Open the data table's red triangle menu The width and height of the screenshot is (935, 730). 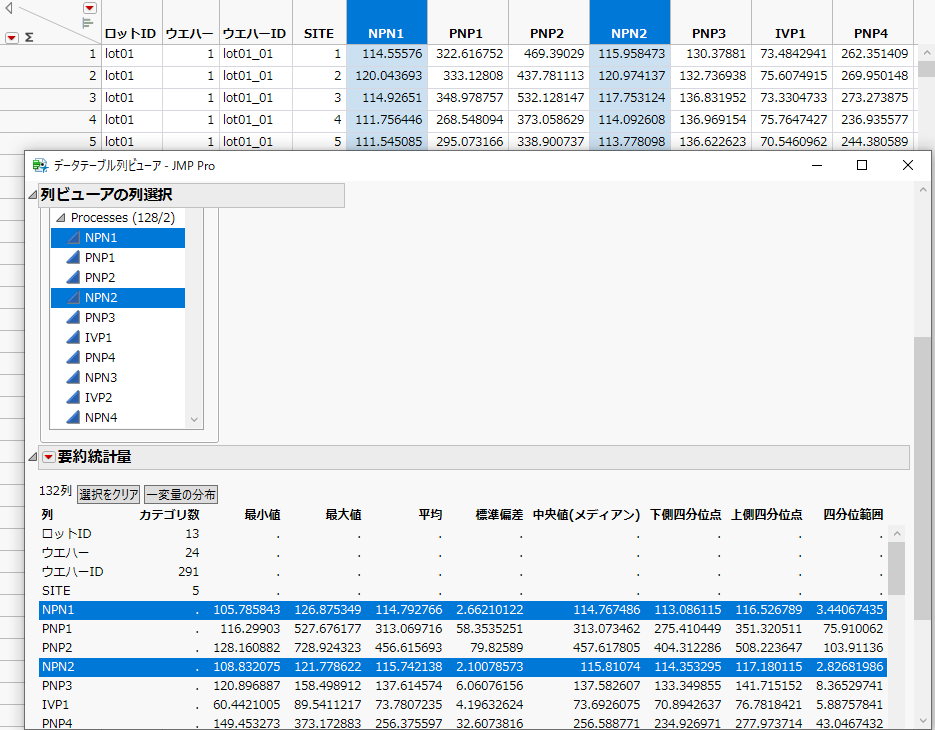pyautogui.click(x=89, y=8)
